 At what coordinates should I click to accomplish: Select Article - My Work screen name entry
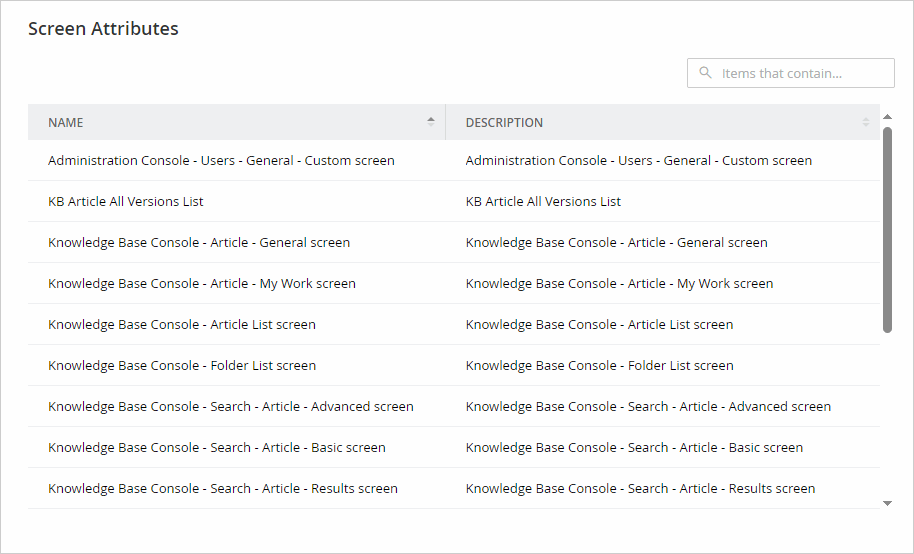(x=202, y=283)
